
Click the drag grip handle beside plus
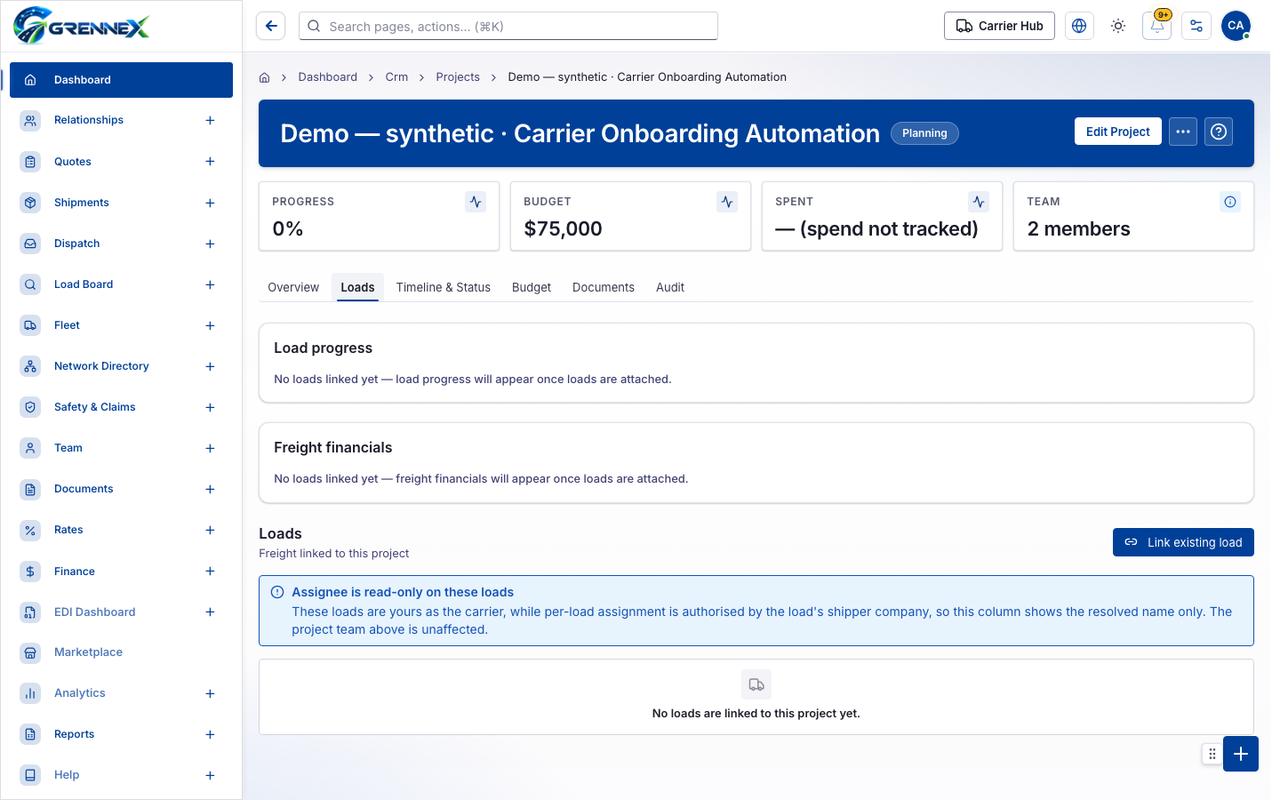point(1212,754)
